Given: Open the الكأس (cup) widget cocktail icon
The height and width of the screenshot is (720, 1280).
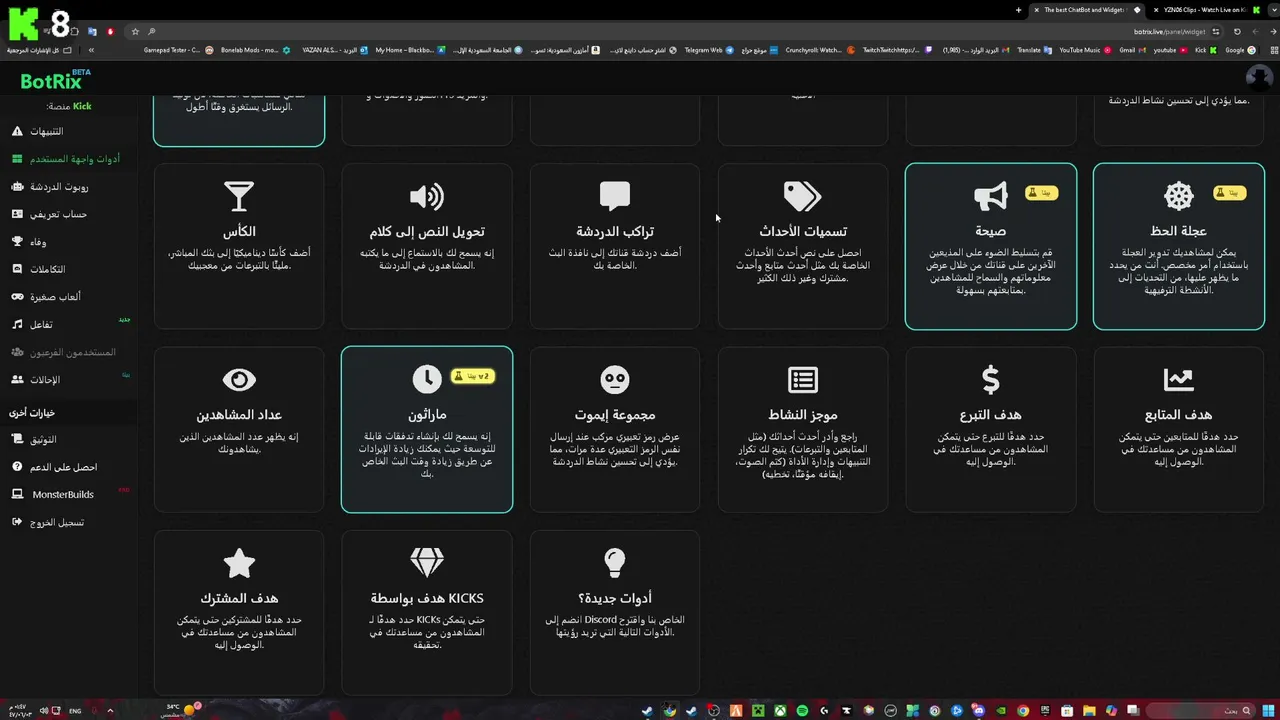Looking at the screenshot, I should 239,197.
